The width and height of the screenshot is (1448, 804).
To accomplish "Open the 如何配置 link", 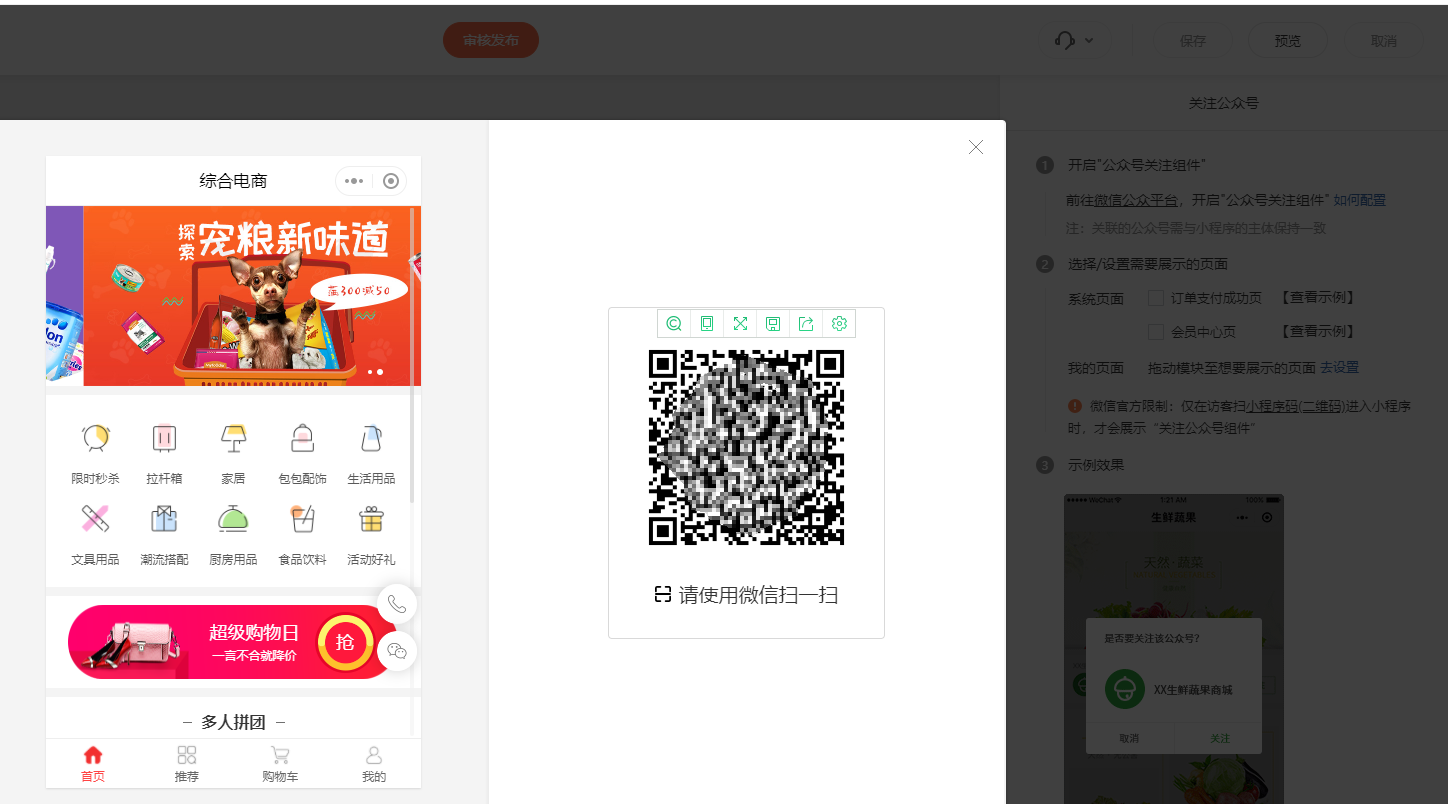I will click(x=1360, y=200).
